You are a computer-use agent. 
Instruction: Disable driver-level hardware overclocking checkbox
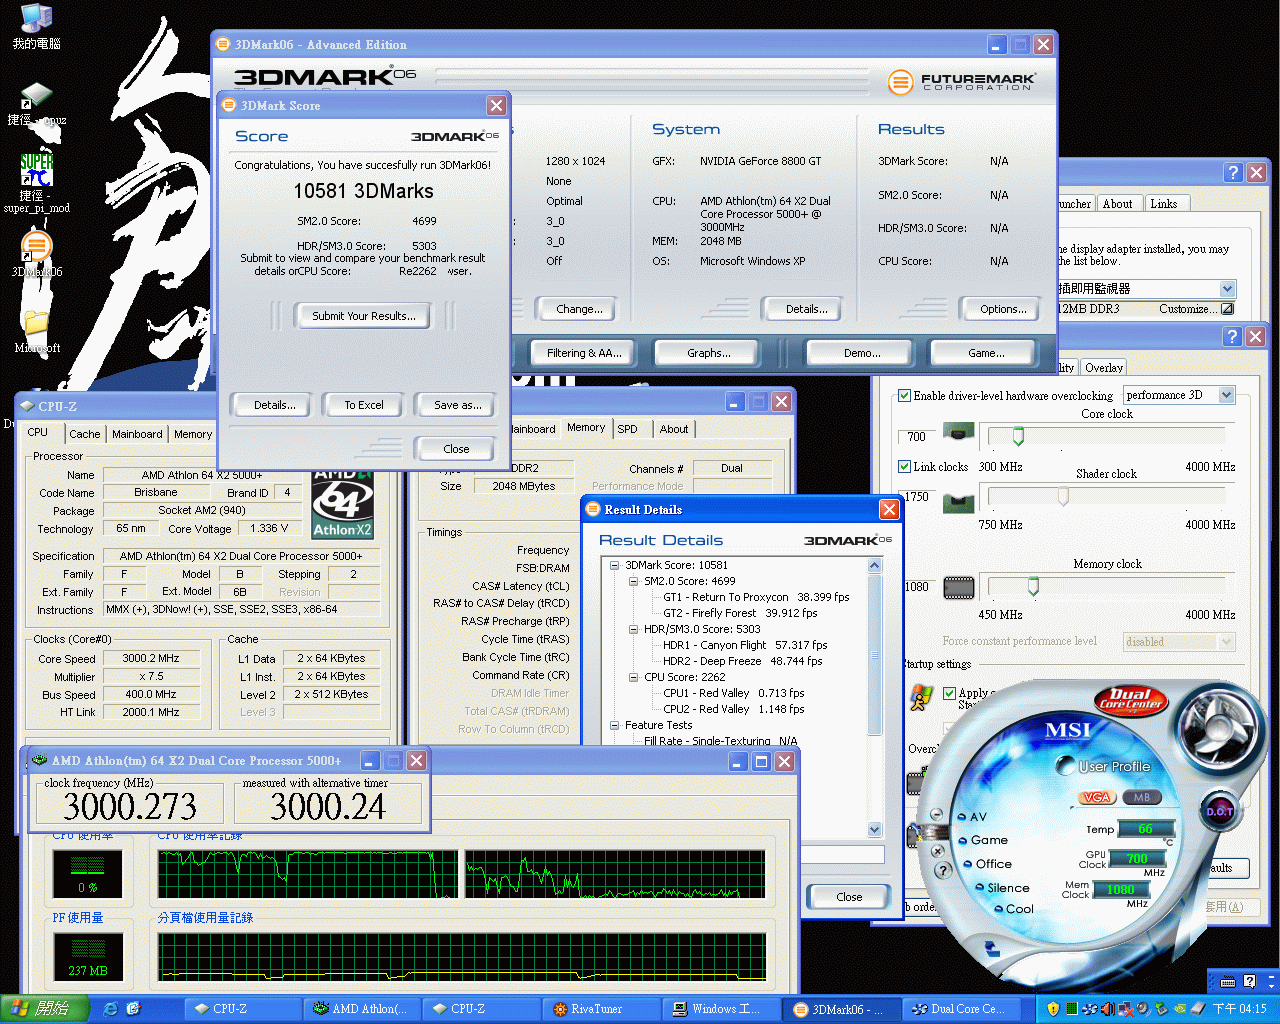coord(904,396)
